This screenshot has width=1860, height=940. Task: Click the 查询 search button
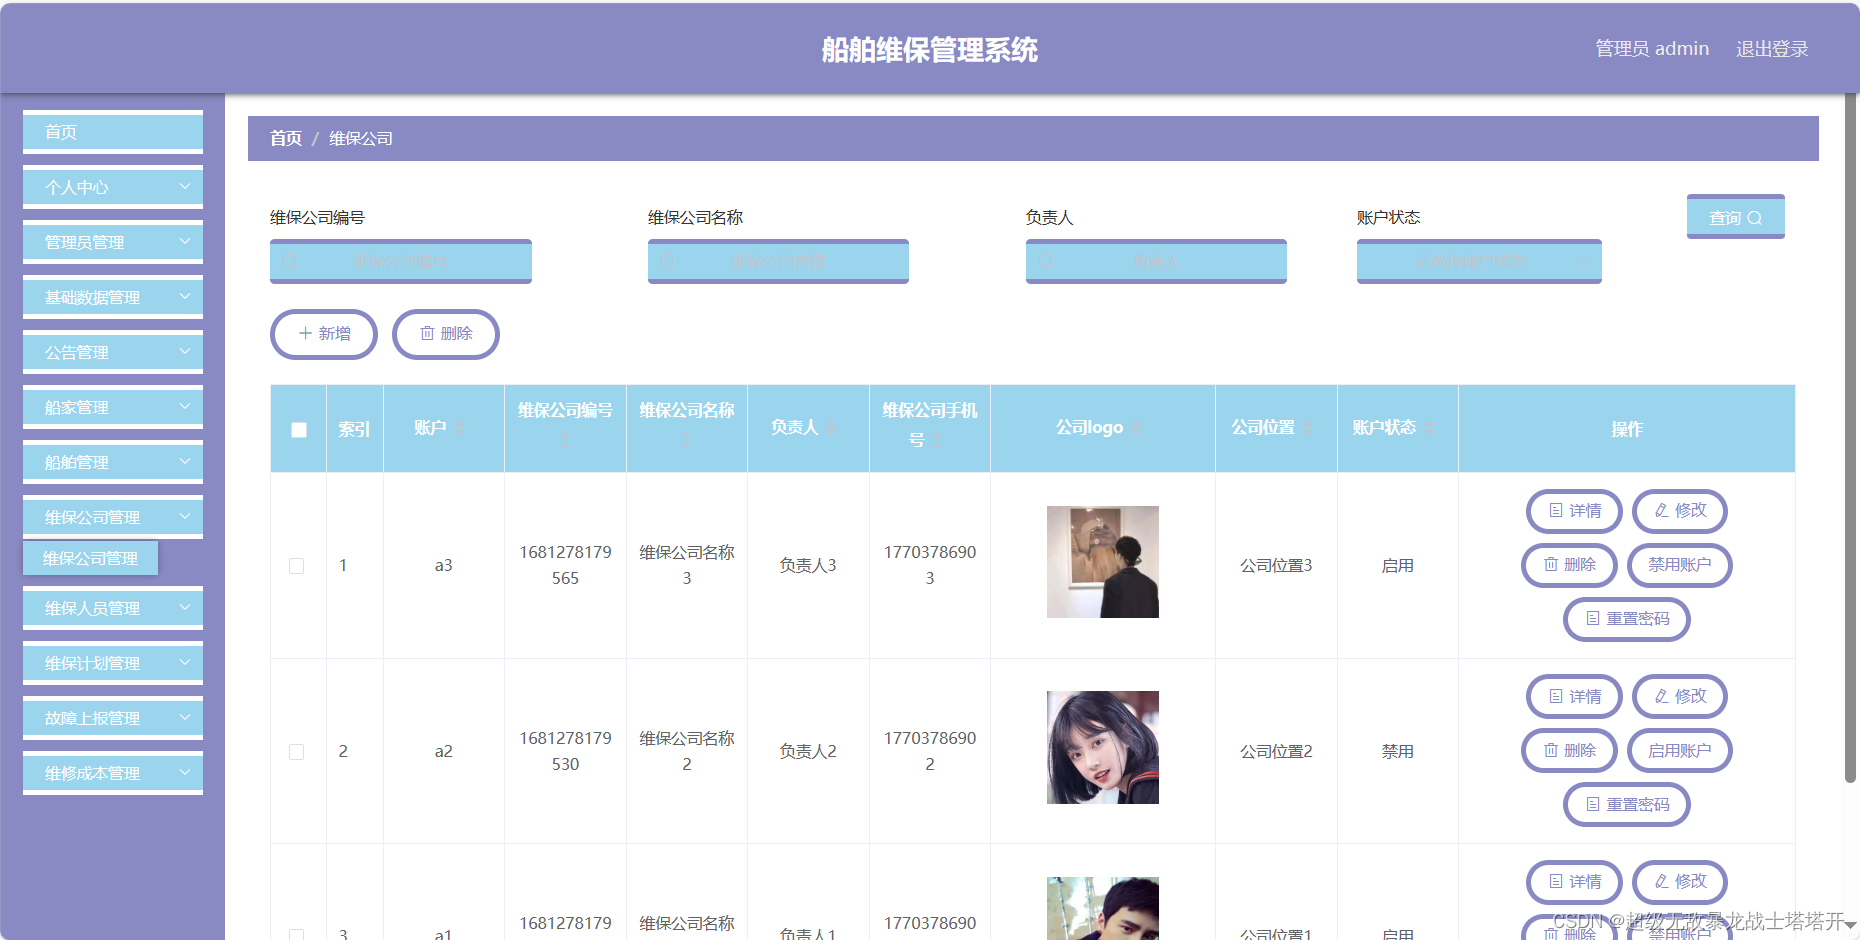pyautogui.click(x=1735, y=217)
